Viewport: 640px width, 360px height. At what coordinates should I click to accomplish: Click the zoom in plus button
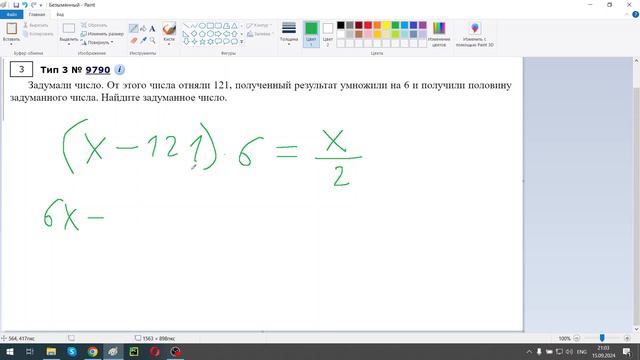(627, 338)
